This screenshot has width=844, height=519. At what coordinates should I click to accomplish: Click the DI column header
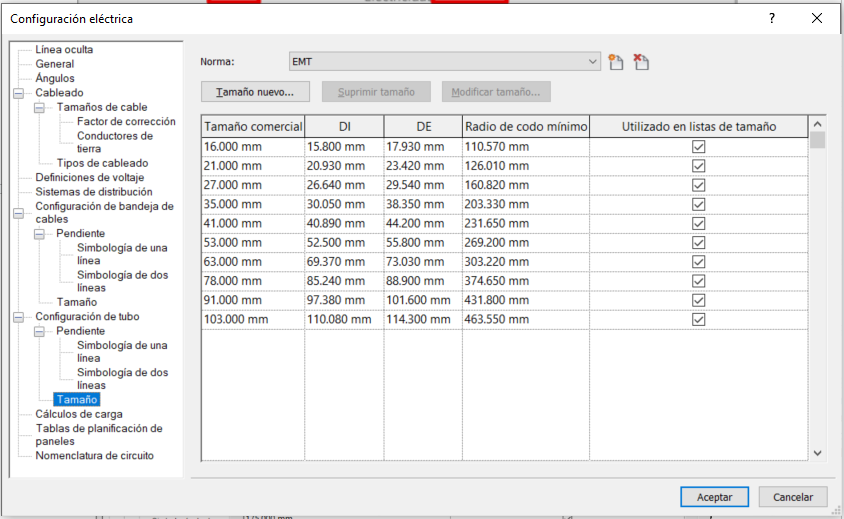[x=344, y=127]
